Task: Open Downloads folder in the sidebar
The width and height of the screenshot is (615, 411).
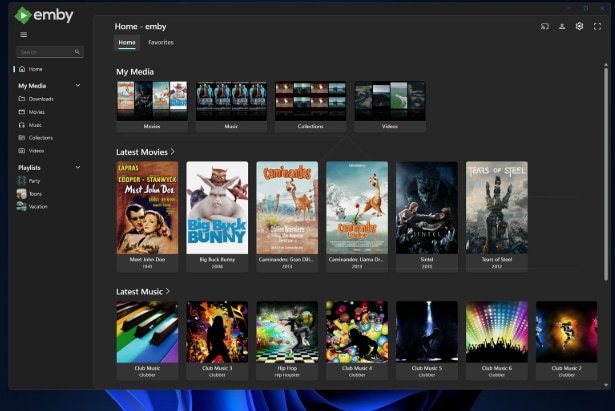Action: [x=40, y=99]
